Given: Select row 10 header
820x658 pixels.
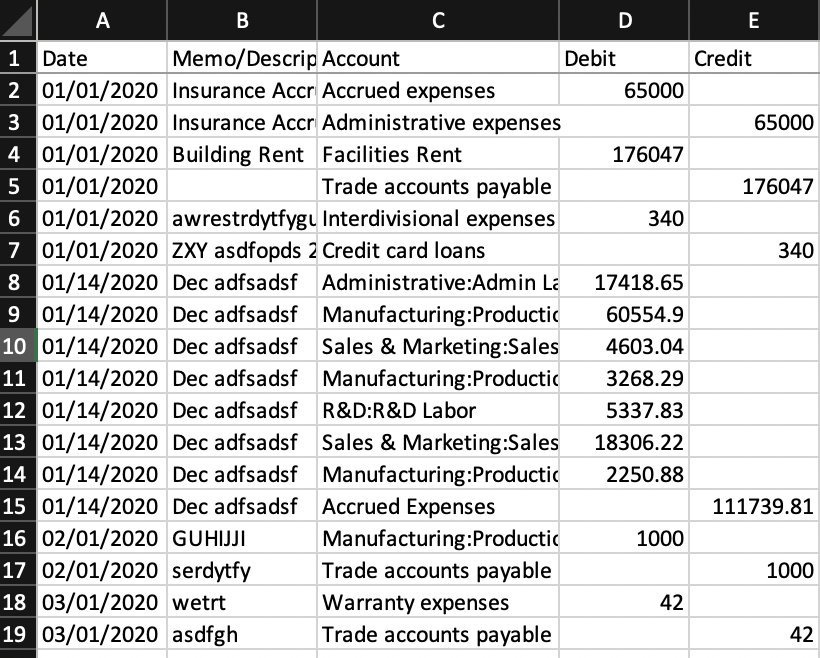Looking at the screenshot, I should point(18,346).
